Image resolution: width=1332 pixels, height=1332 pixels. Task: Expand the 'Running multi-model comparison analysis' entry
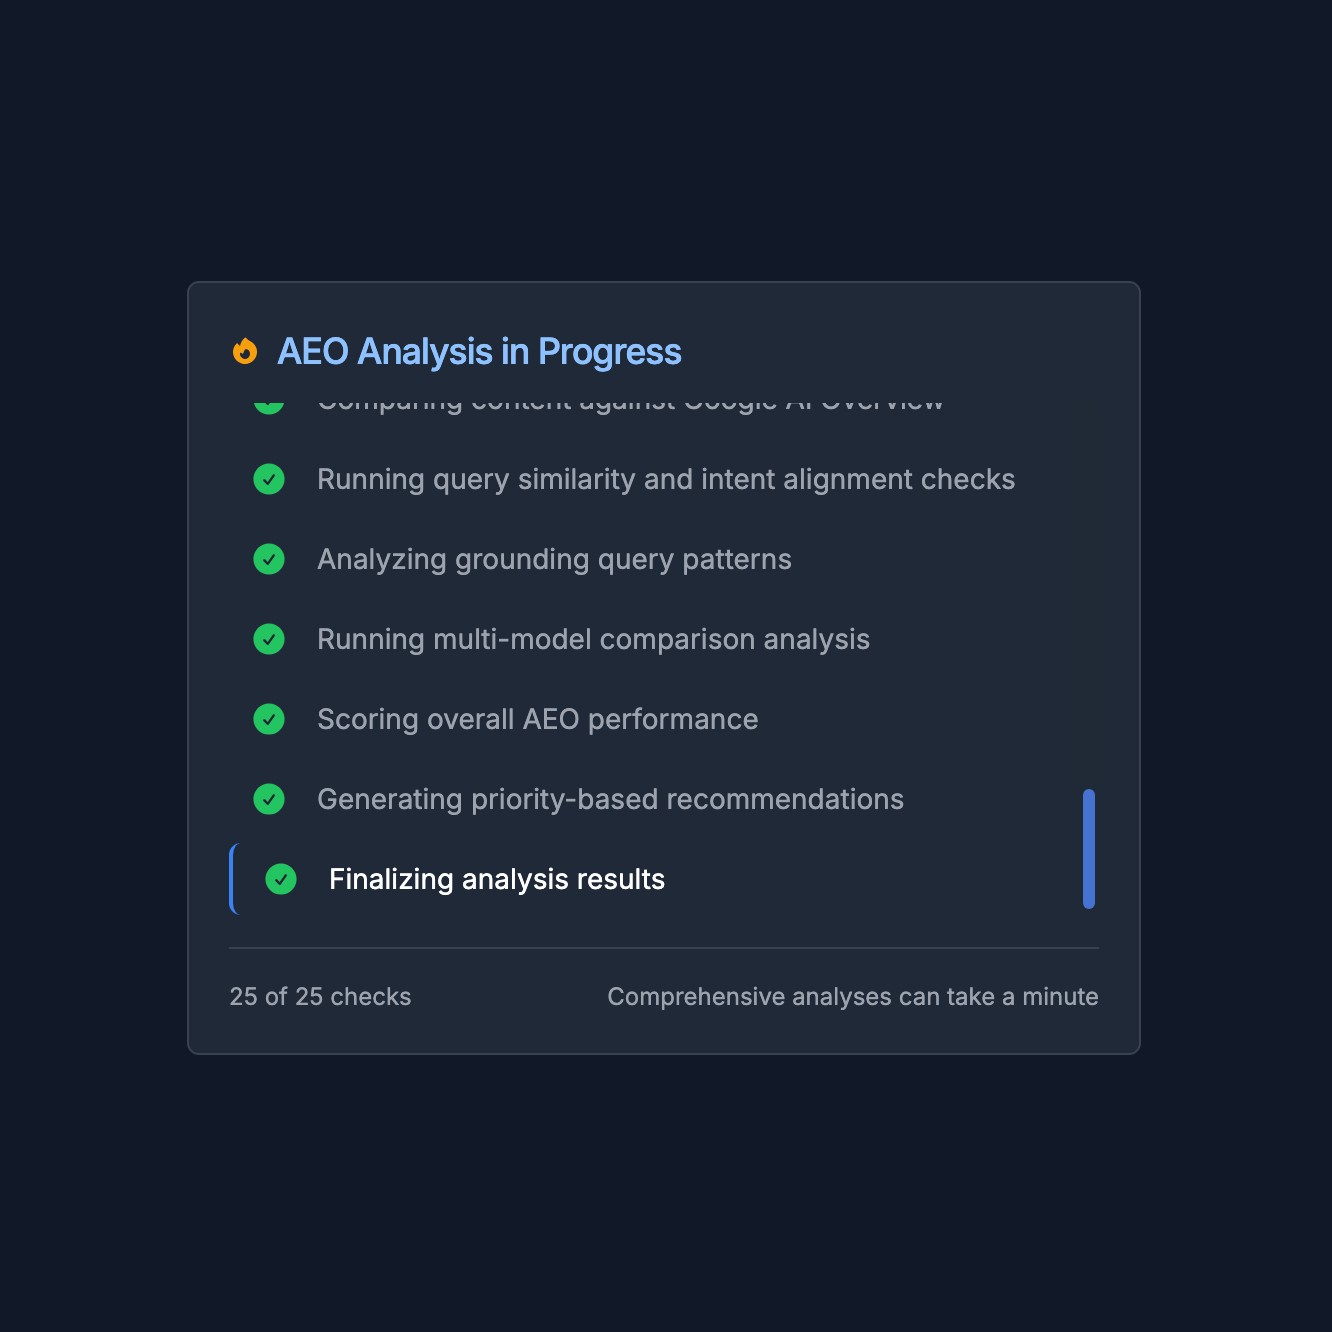pyautogui.click(x=593, y=639)
